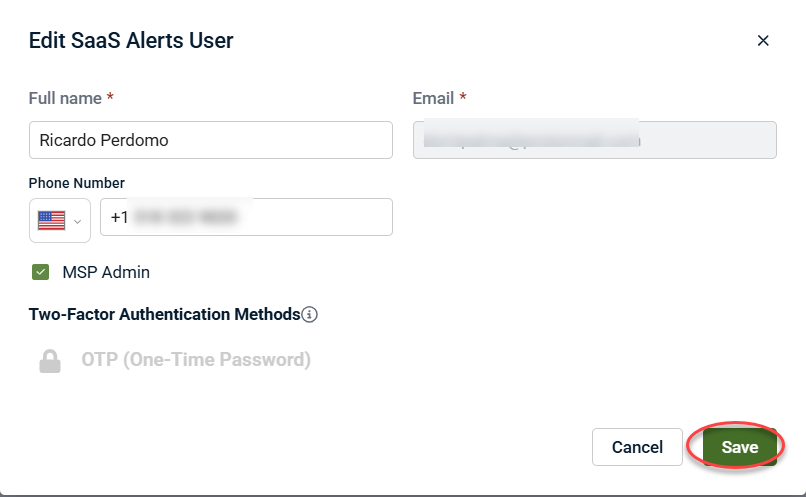The image size is (806, 497).
Task: Click the Two-Factor Authentication Methods heading
Action: [165, 314]
